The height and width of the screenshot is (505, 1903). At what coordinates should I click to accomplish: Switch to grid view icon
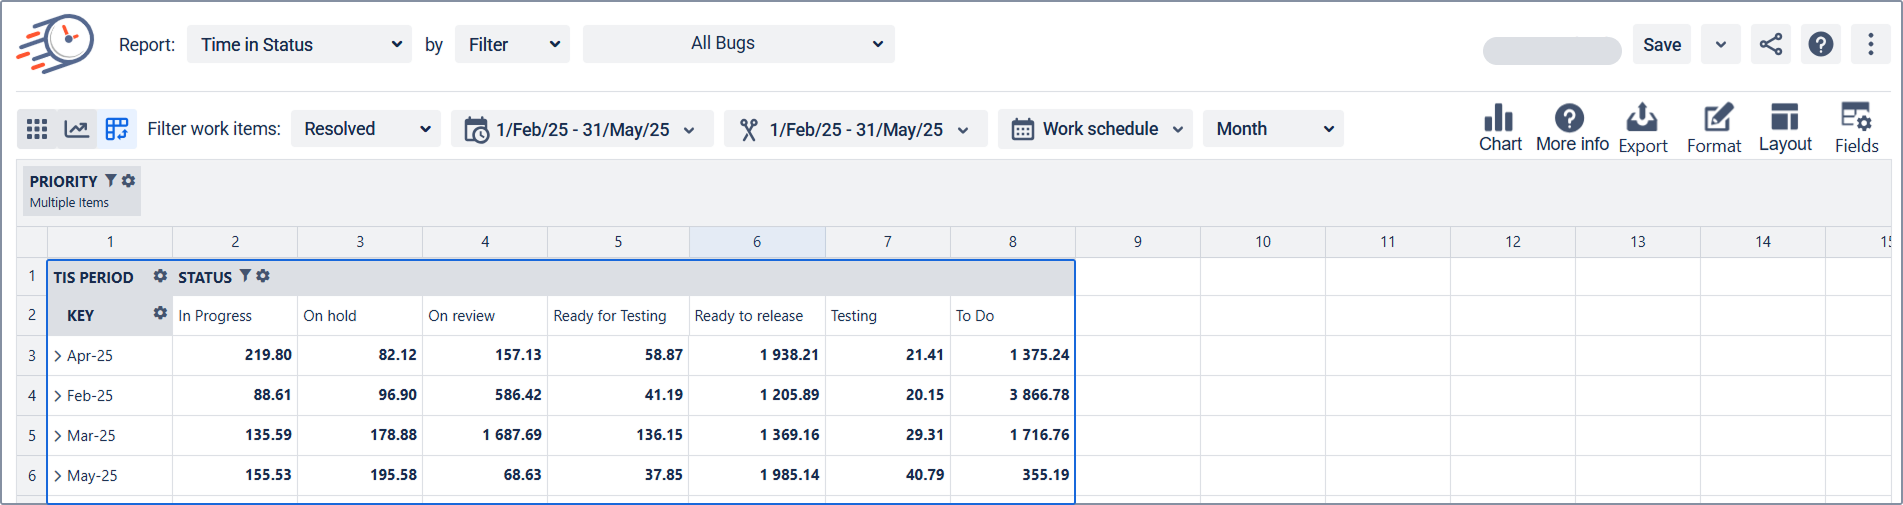coord(37,129)
